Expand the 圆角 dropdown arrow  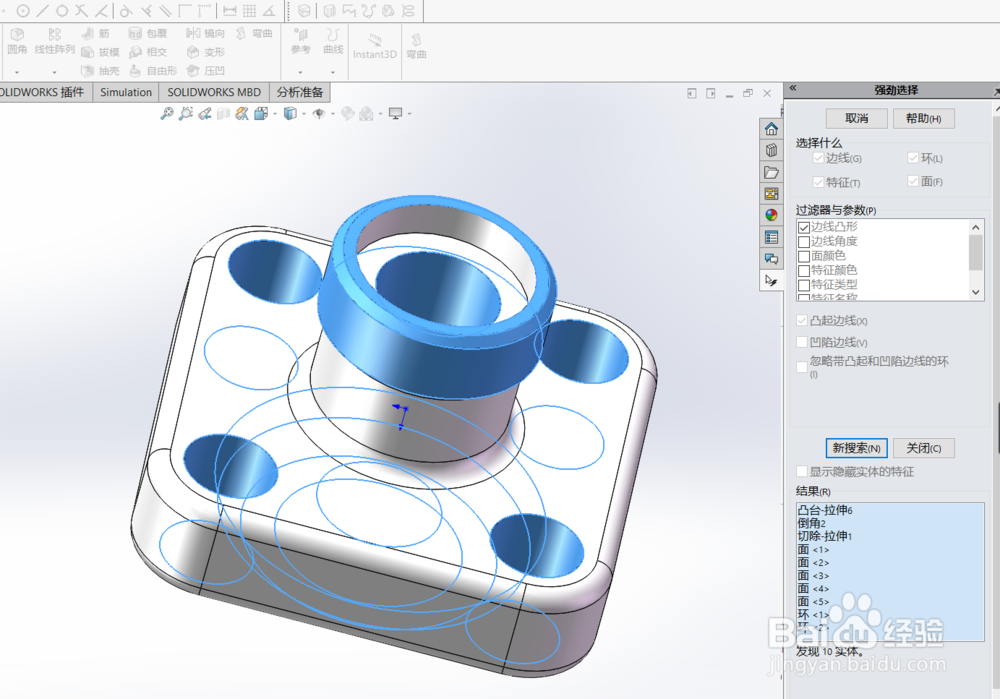[x=17, y=72]
